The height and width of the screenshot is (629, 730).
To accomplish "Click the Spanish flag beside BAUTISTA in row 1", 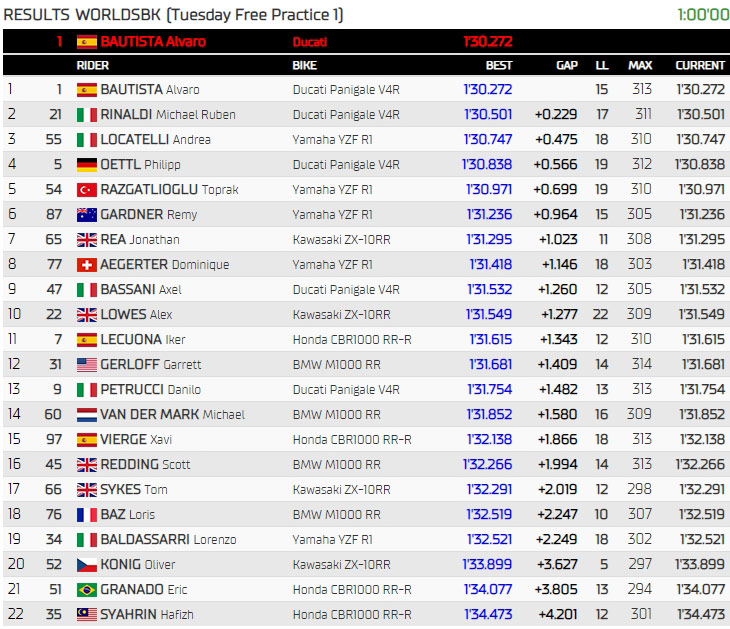I will point(86,90).
